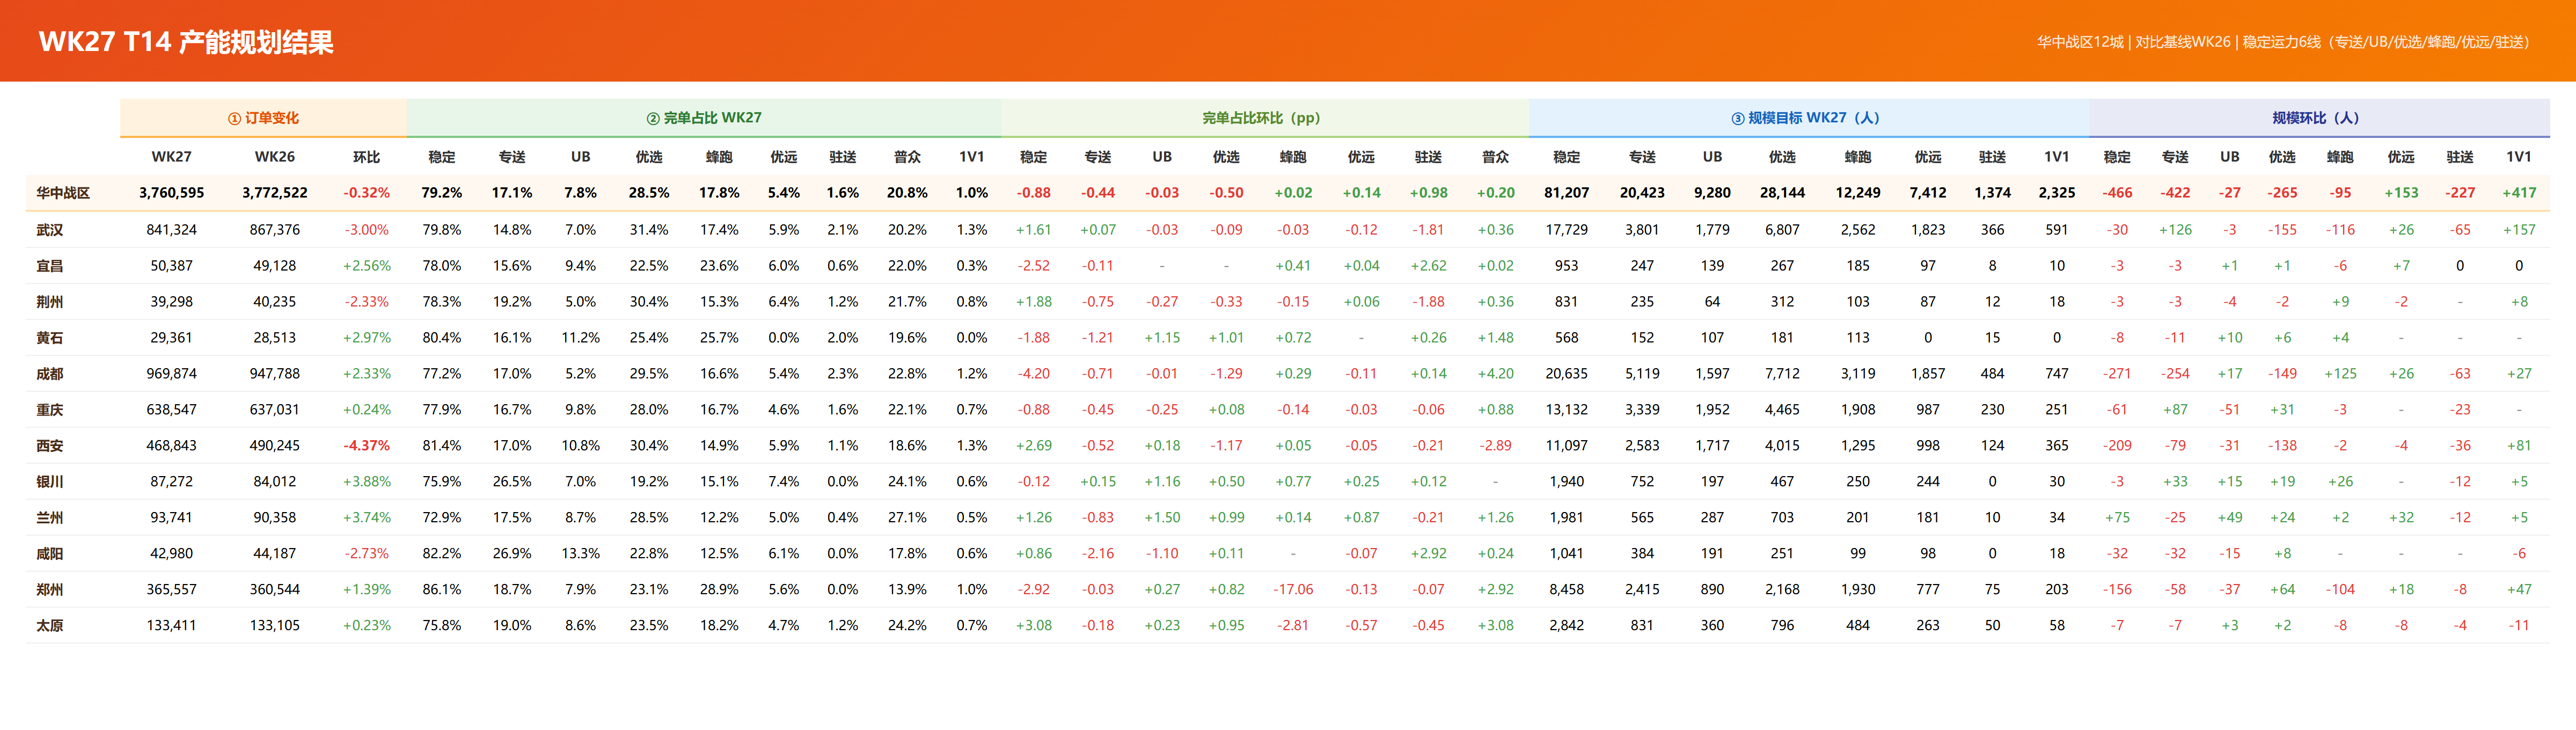Image resolution: width=2576 pixels, height=730 pixels.
Task: Click 武汉's 稳定 headcount 17,729
Action: (1567, 230)
